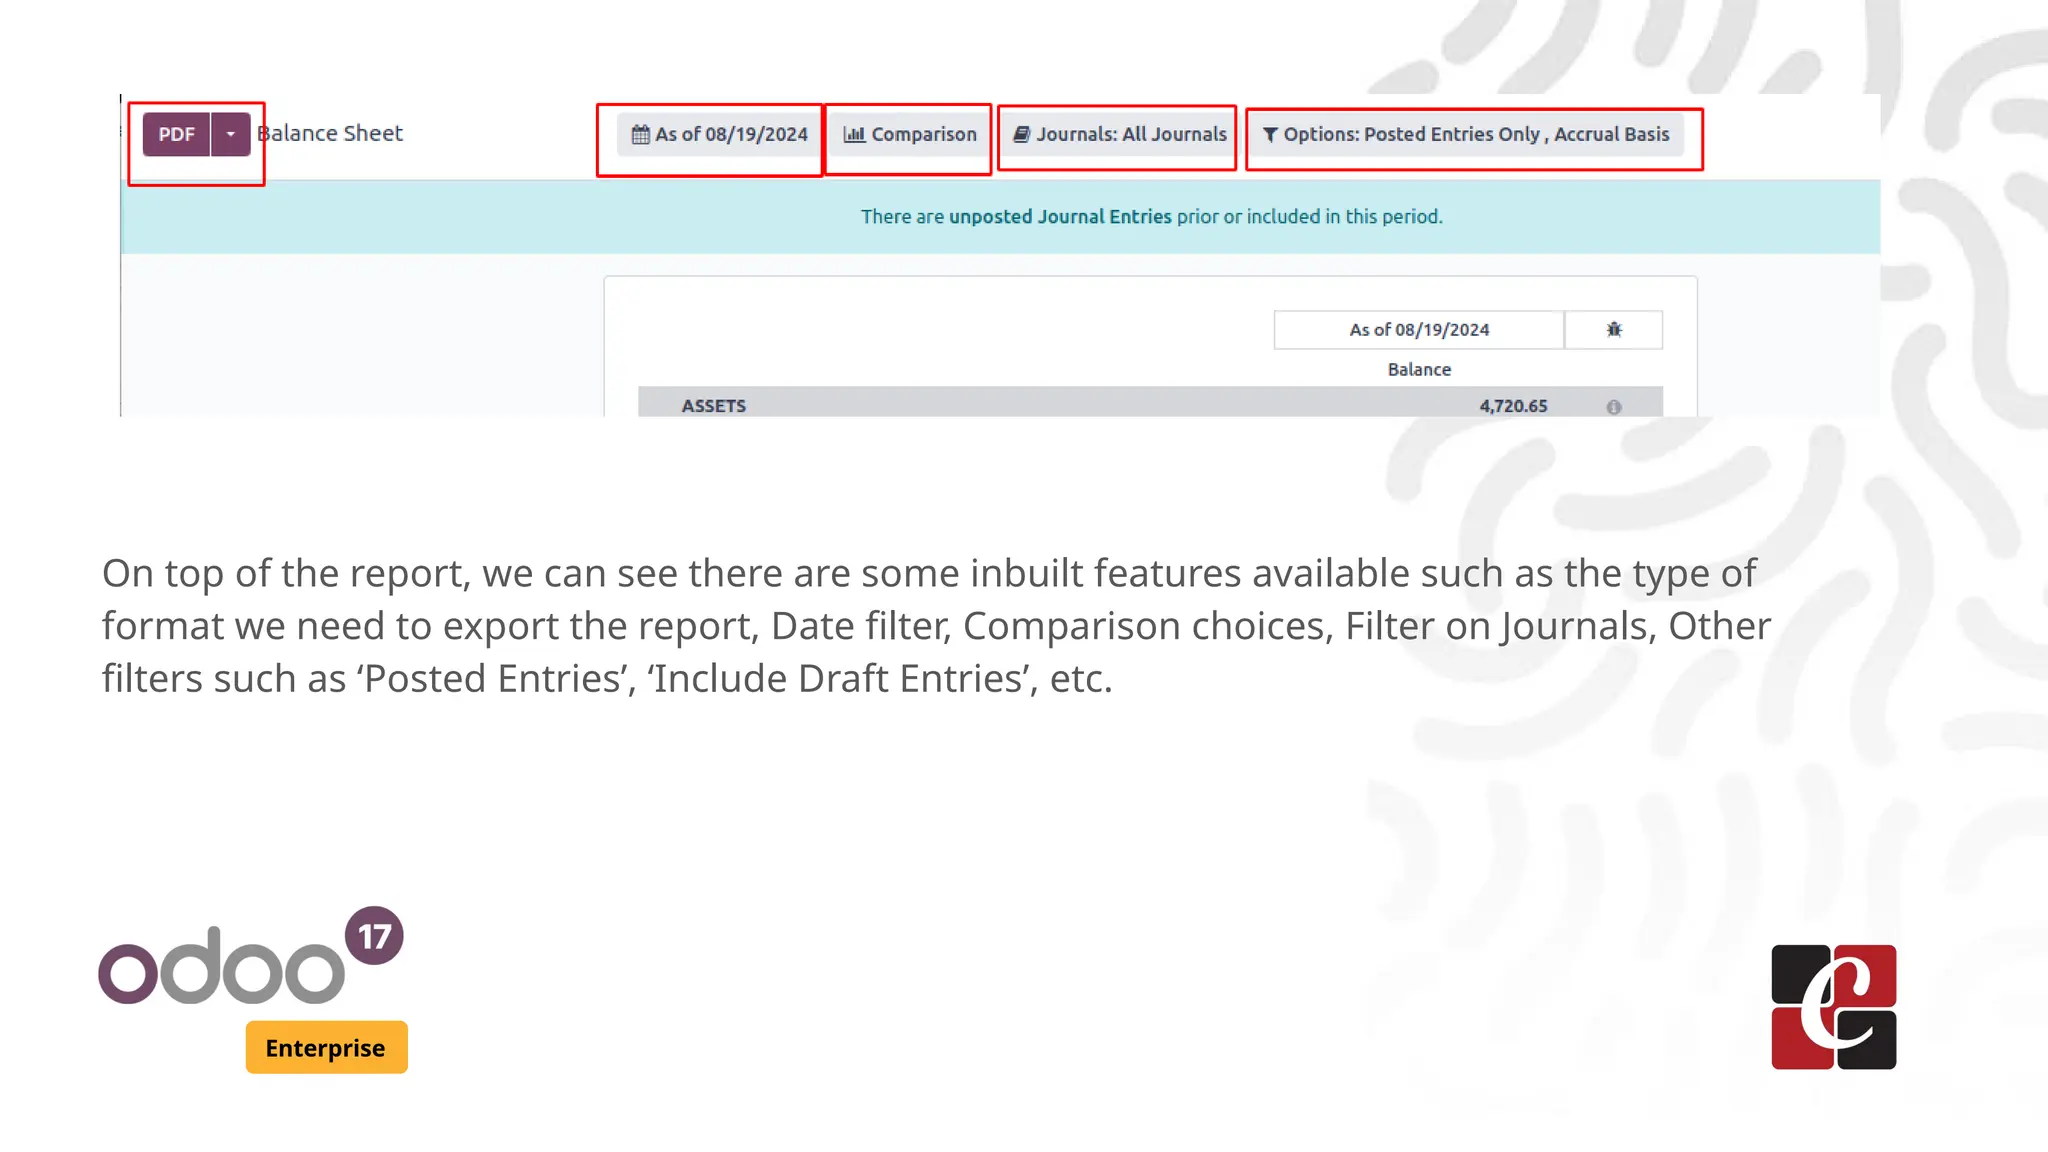Open the As of 08/19/2024 date filter

coord(720,135)
